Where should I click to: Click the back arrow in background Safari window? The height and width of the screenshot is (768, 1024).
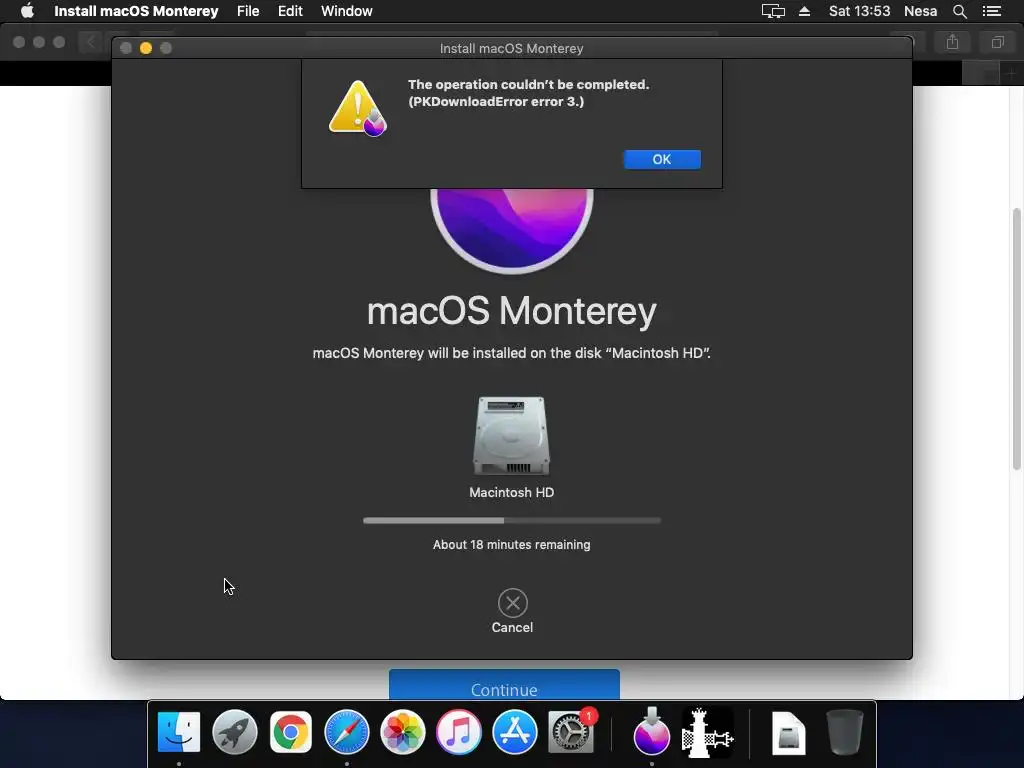click(x=91, y=42)
